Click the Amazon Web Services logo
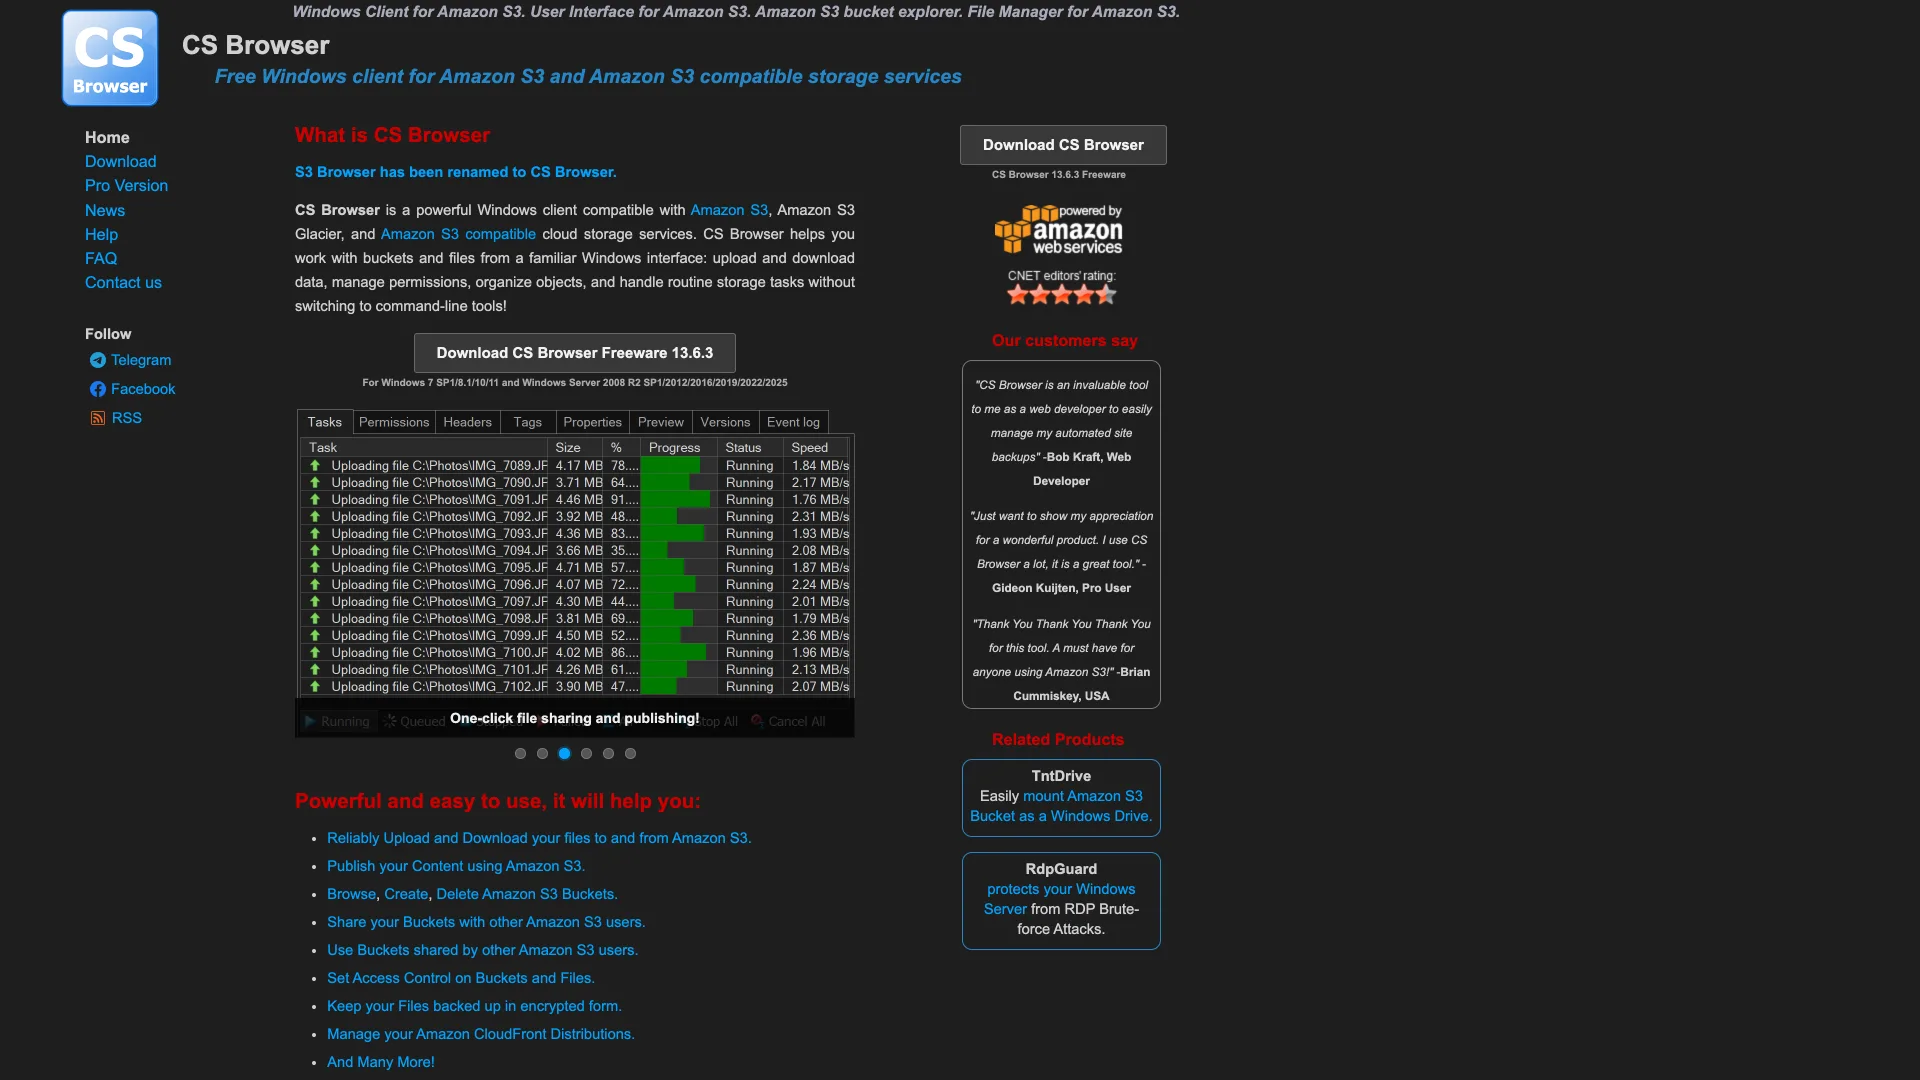Screen dimensions: 1920x1080 tap(1059, 229)
